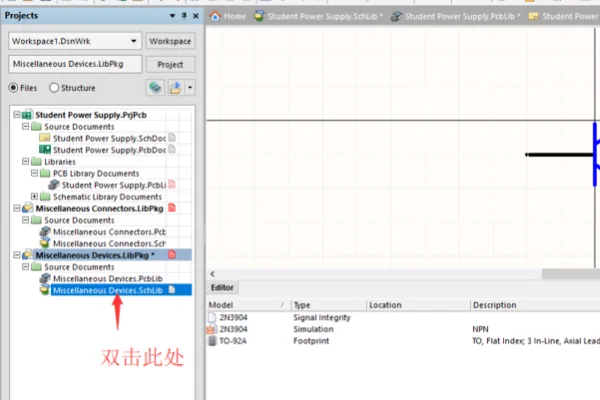The width and height of the screenshot is (600, 400).
Task: Click the Workspace button
Action: pyautogui.click(x=170, y=41)
